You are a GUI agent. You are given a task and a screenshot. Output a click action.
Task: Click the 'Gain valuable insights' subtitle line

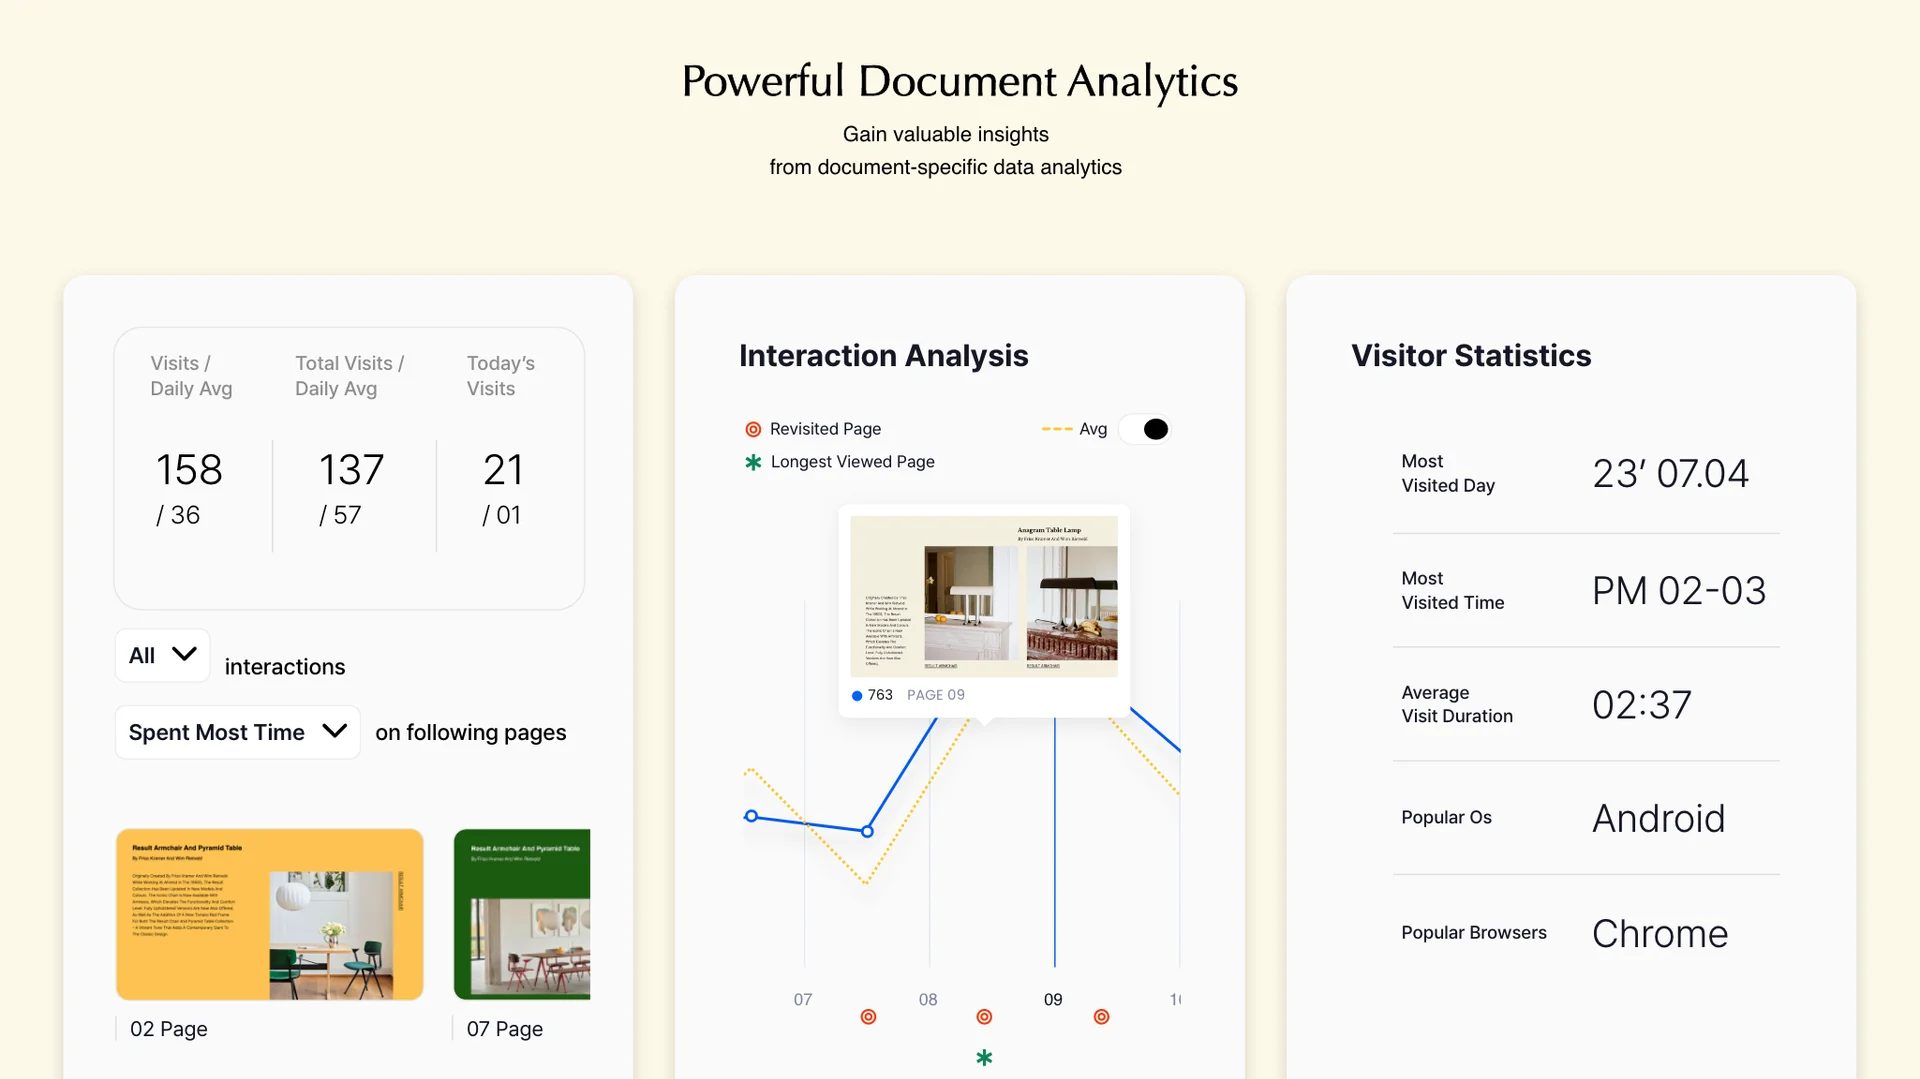[946, 134]
